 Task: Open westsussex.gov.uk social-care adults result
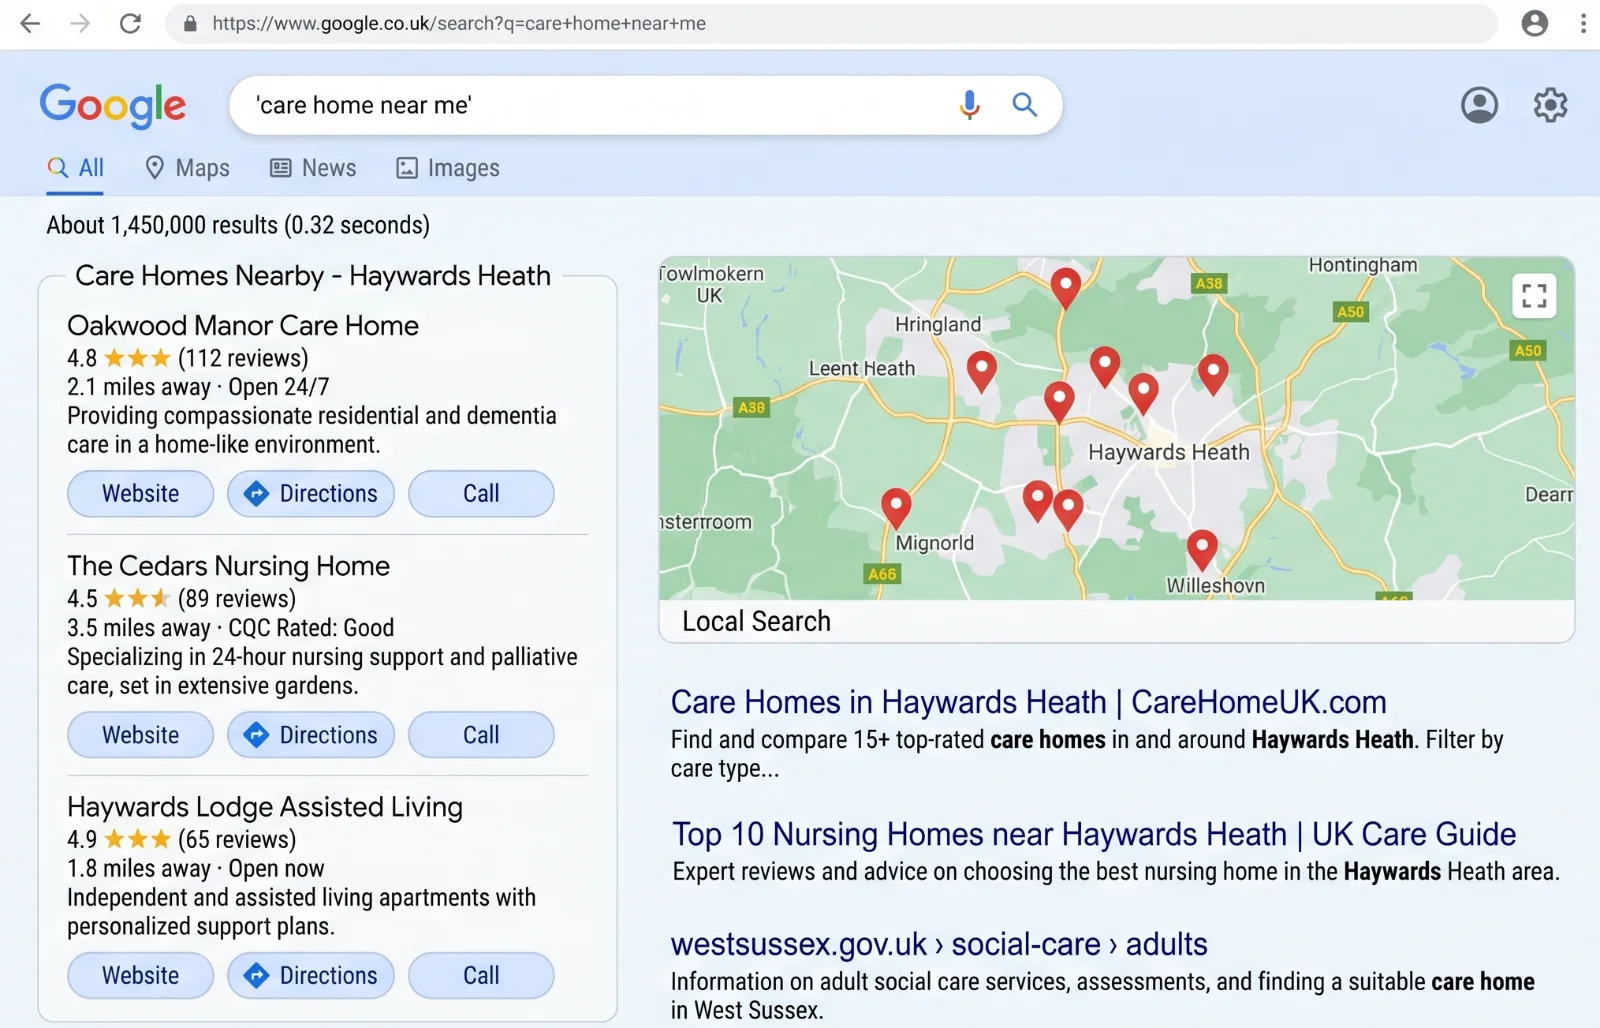click(x=939, y=944)
